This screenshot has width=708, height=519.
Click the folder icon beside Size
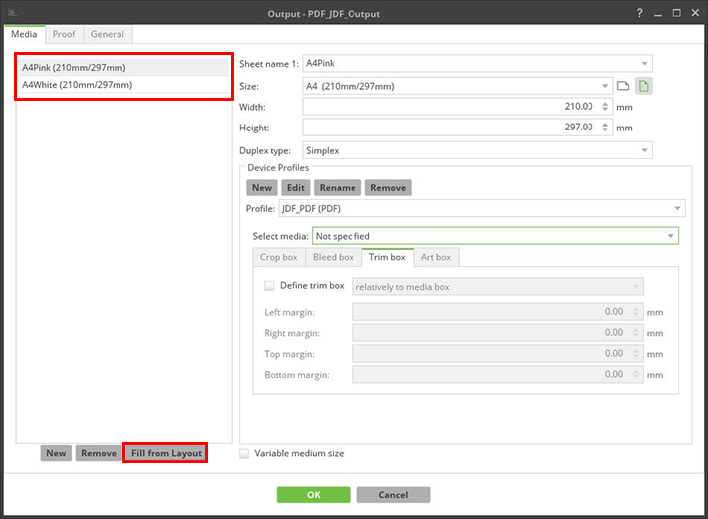[622, 86]
